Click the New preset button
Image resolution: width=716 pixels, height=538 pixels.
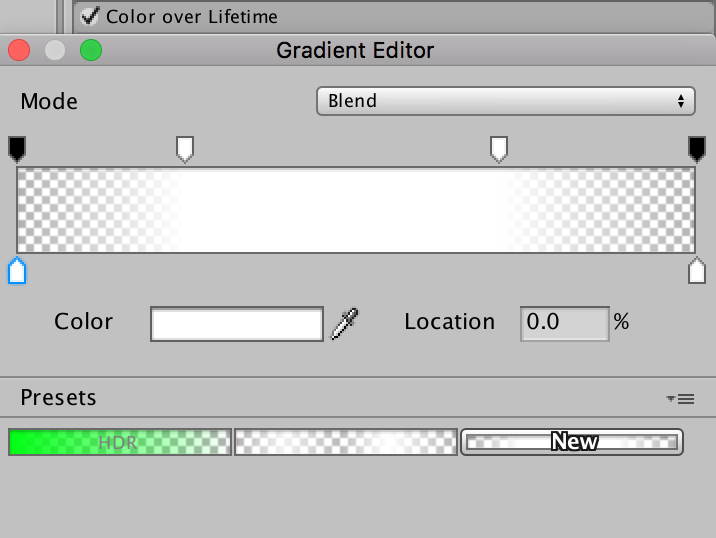(572, 441)
